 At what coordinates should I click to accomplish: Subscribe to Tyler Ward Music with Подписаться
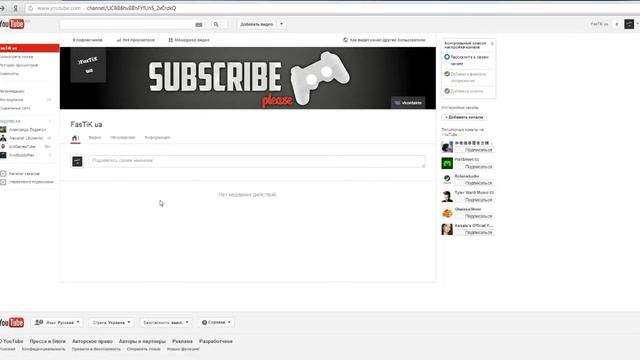point(476,200)
